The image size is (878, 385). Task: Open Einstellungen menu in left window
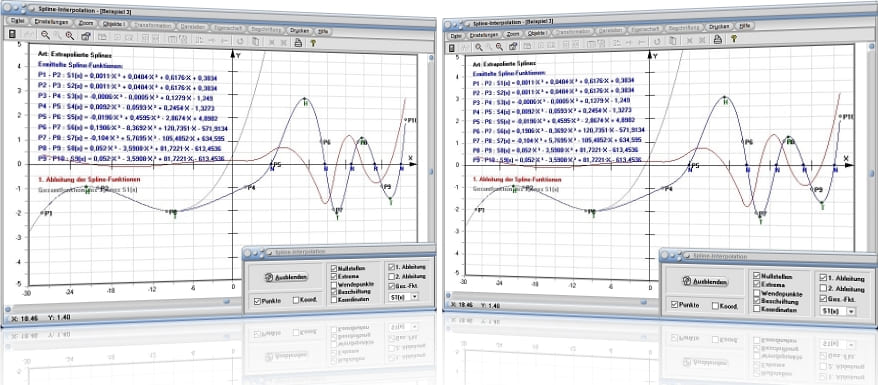[51, 21]
